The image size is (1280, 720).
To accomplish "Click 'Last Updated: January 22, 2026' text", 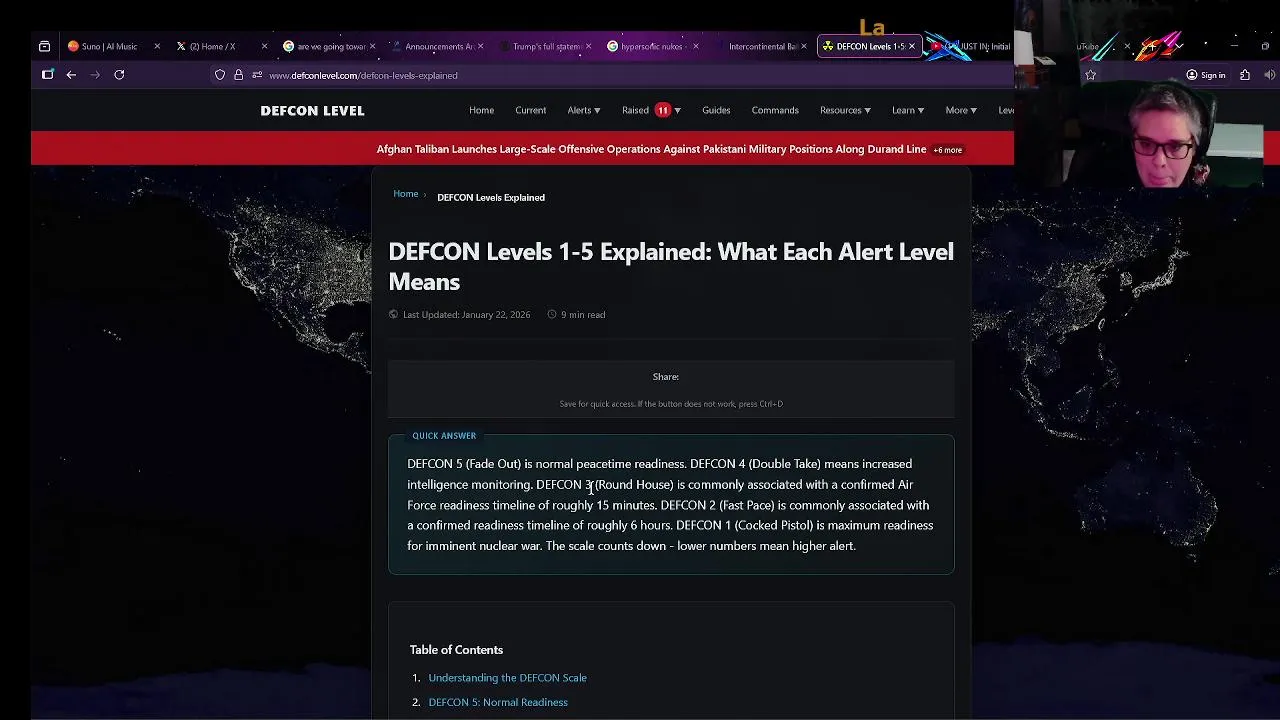I will (x=466, y=315).
